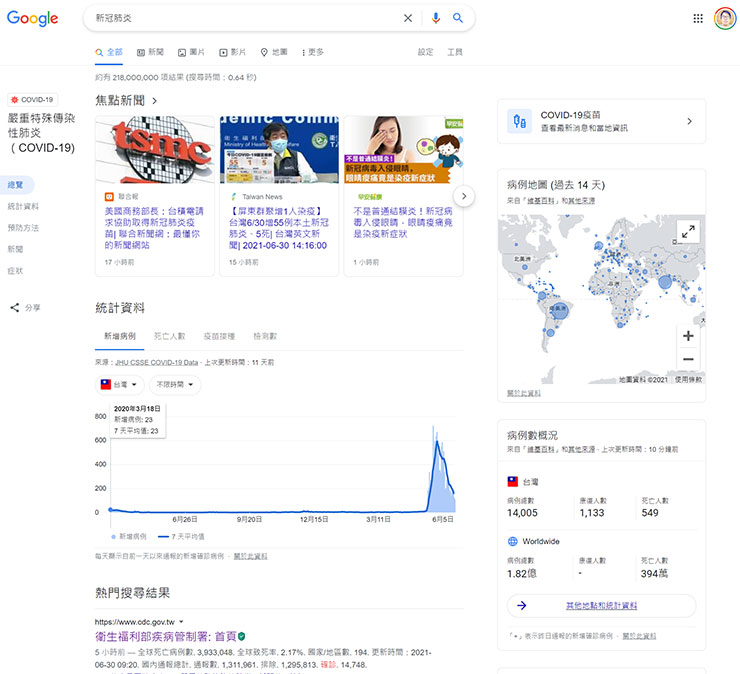Click the share icon in sidebar
This screenshot has width=740, height=674.
[15, 308]
